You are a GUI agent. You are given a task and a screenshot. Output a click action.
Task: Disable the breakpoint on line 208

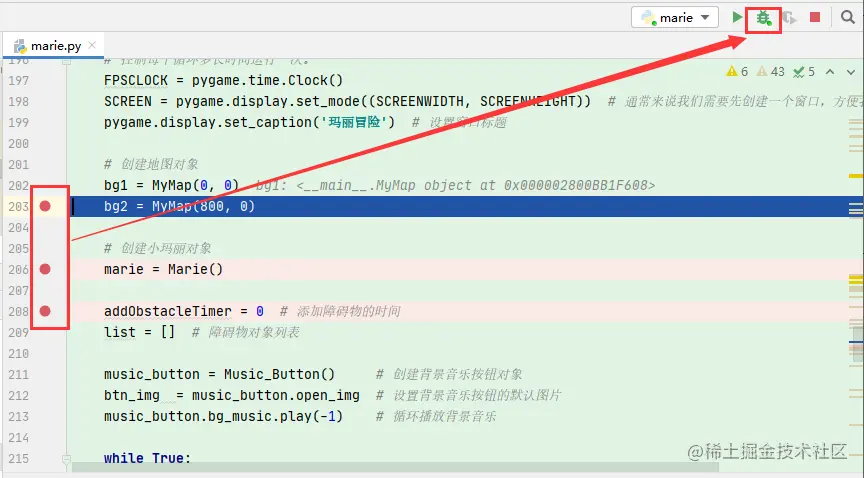45,311
